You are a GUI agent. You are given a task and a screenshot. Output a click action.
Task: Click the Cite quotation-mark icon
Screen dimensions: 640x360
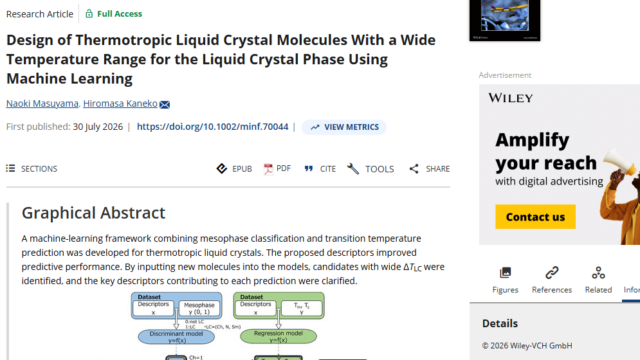tap(309, 169)
